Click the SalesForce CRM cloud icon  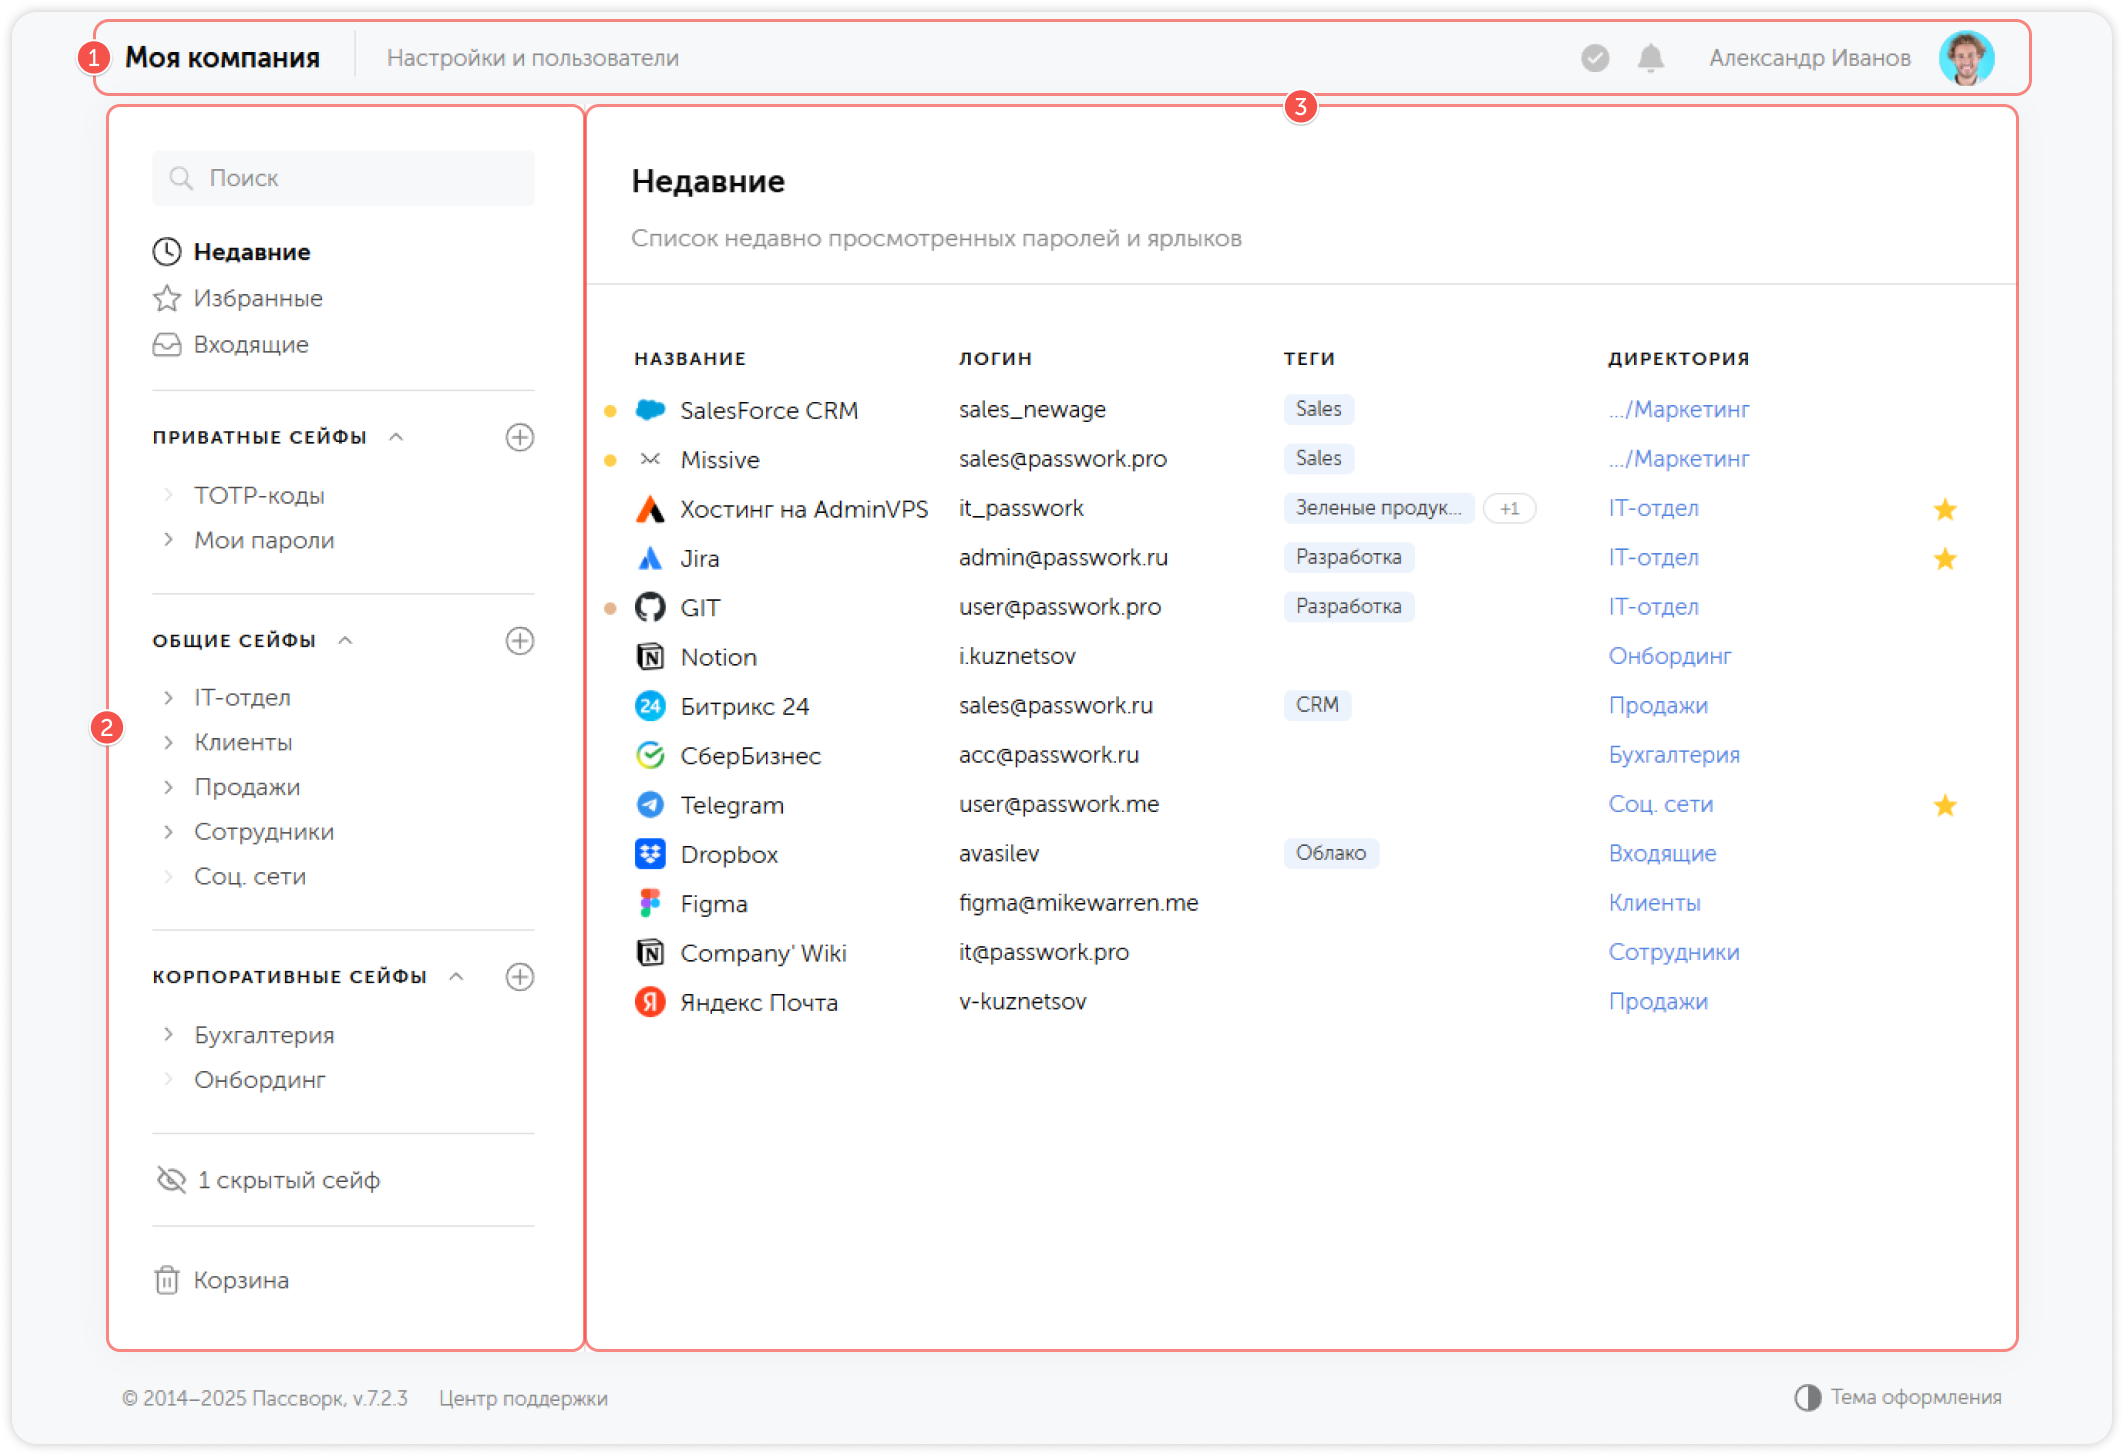(650, 410)
